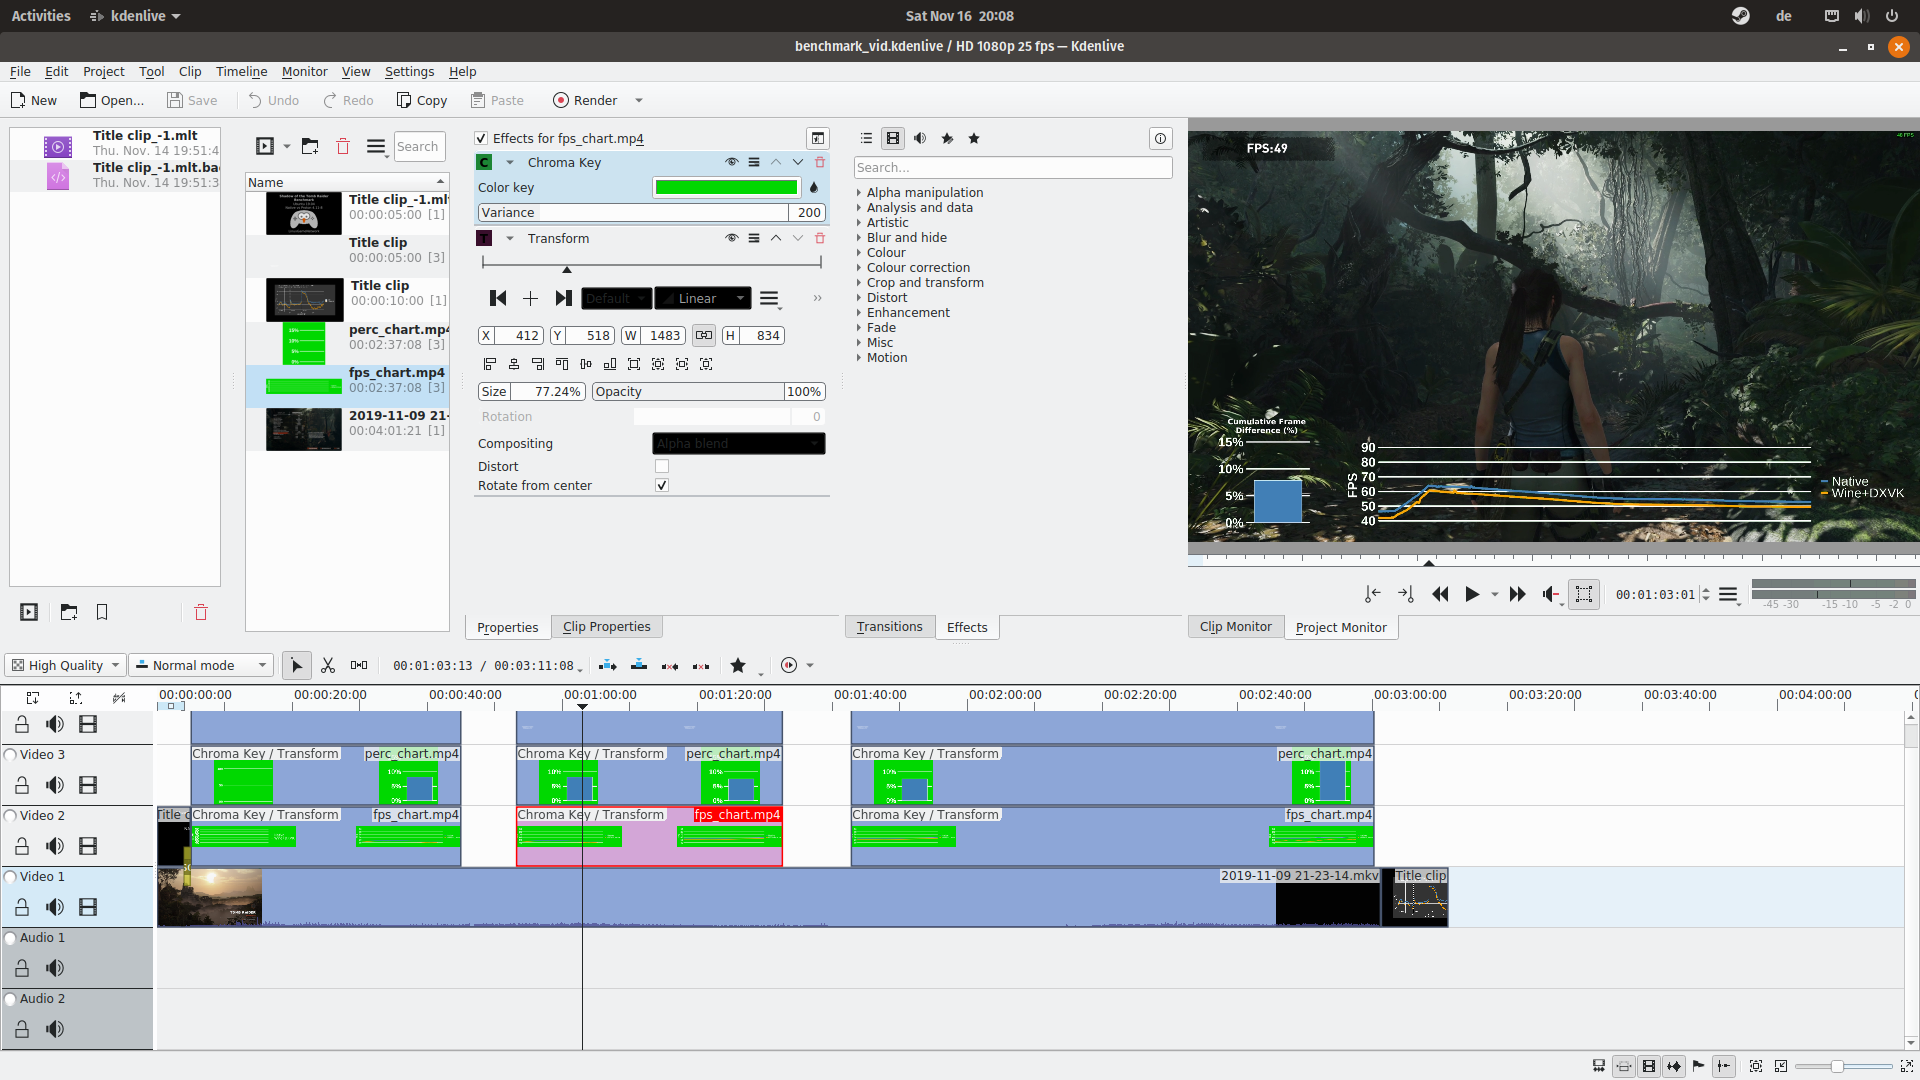Open the Alpha blend compositing dropdown

[739, 443]
